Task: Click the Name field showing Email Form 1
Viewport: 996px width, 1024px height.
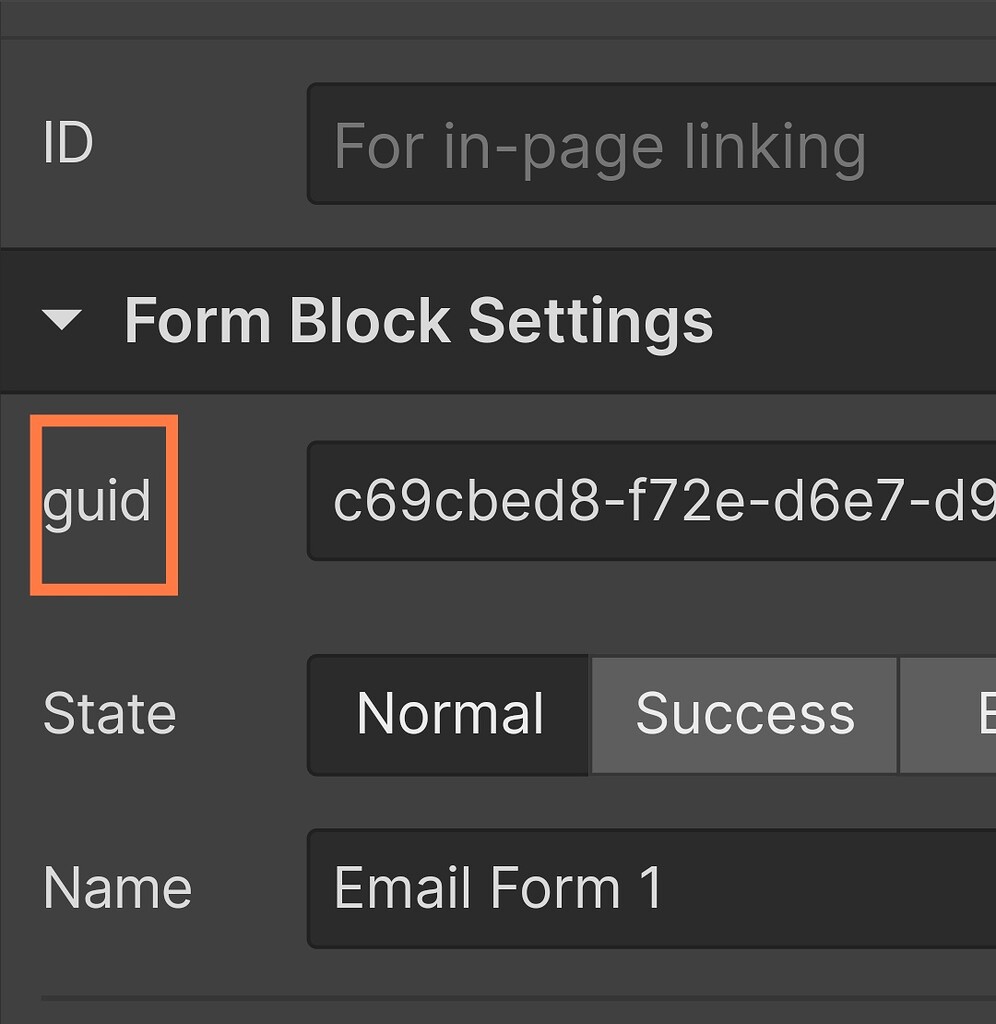Action: coord(650,888)
